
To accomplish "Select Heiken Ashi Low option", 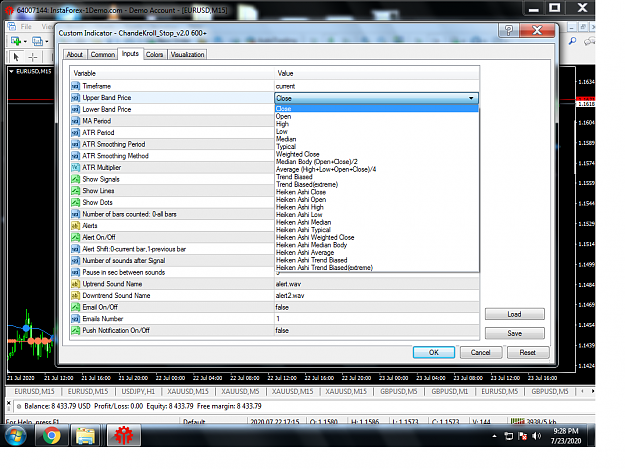I will (x=377, y=215).
